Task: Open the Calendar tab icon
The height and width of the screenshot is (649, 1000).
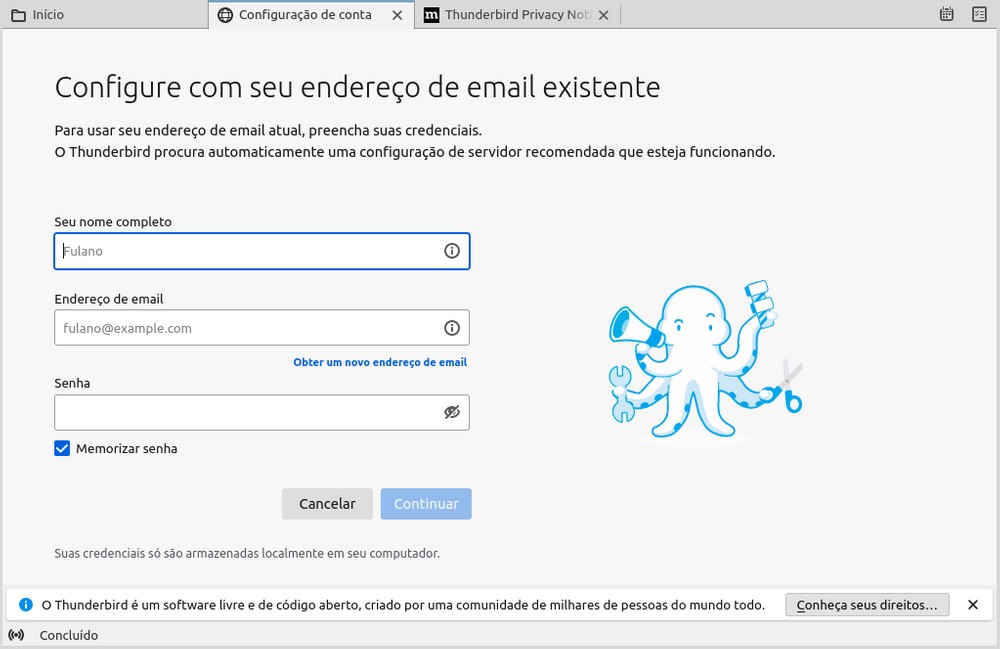Action: pos(946,14)
